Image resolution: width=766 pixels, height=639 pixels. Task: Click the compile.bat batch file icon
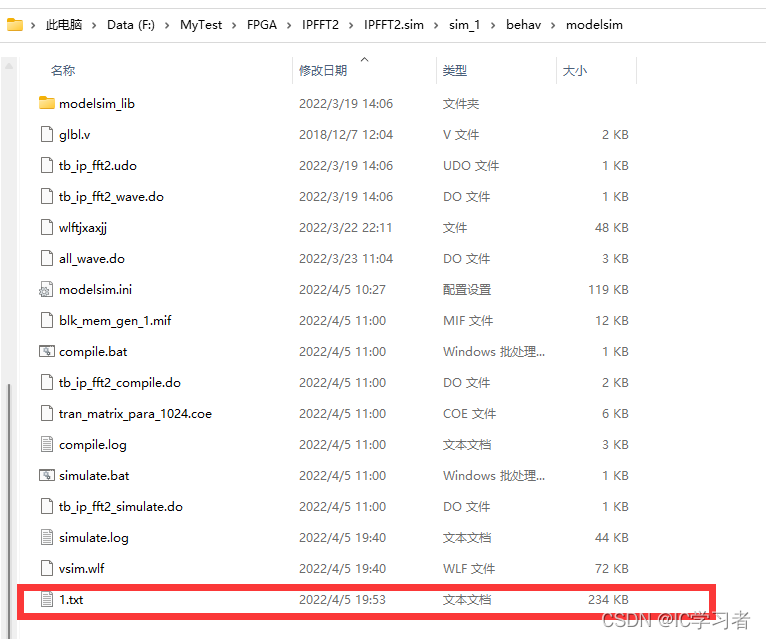tap(46, 351)
